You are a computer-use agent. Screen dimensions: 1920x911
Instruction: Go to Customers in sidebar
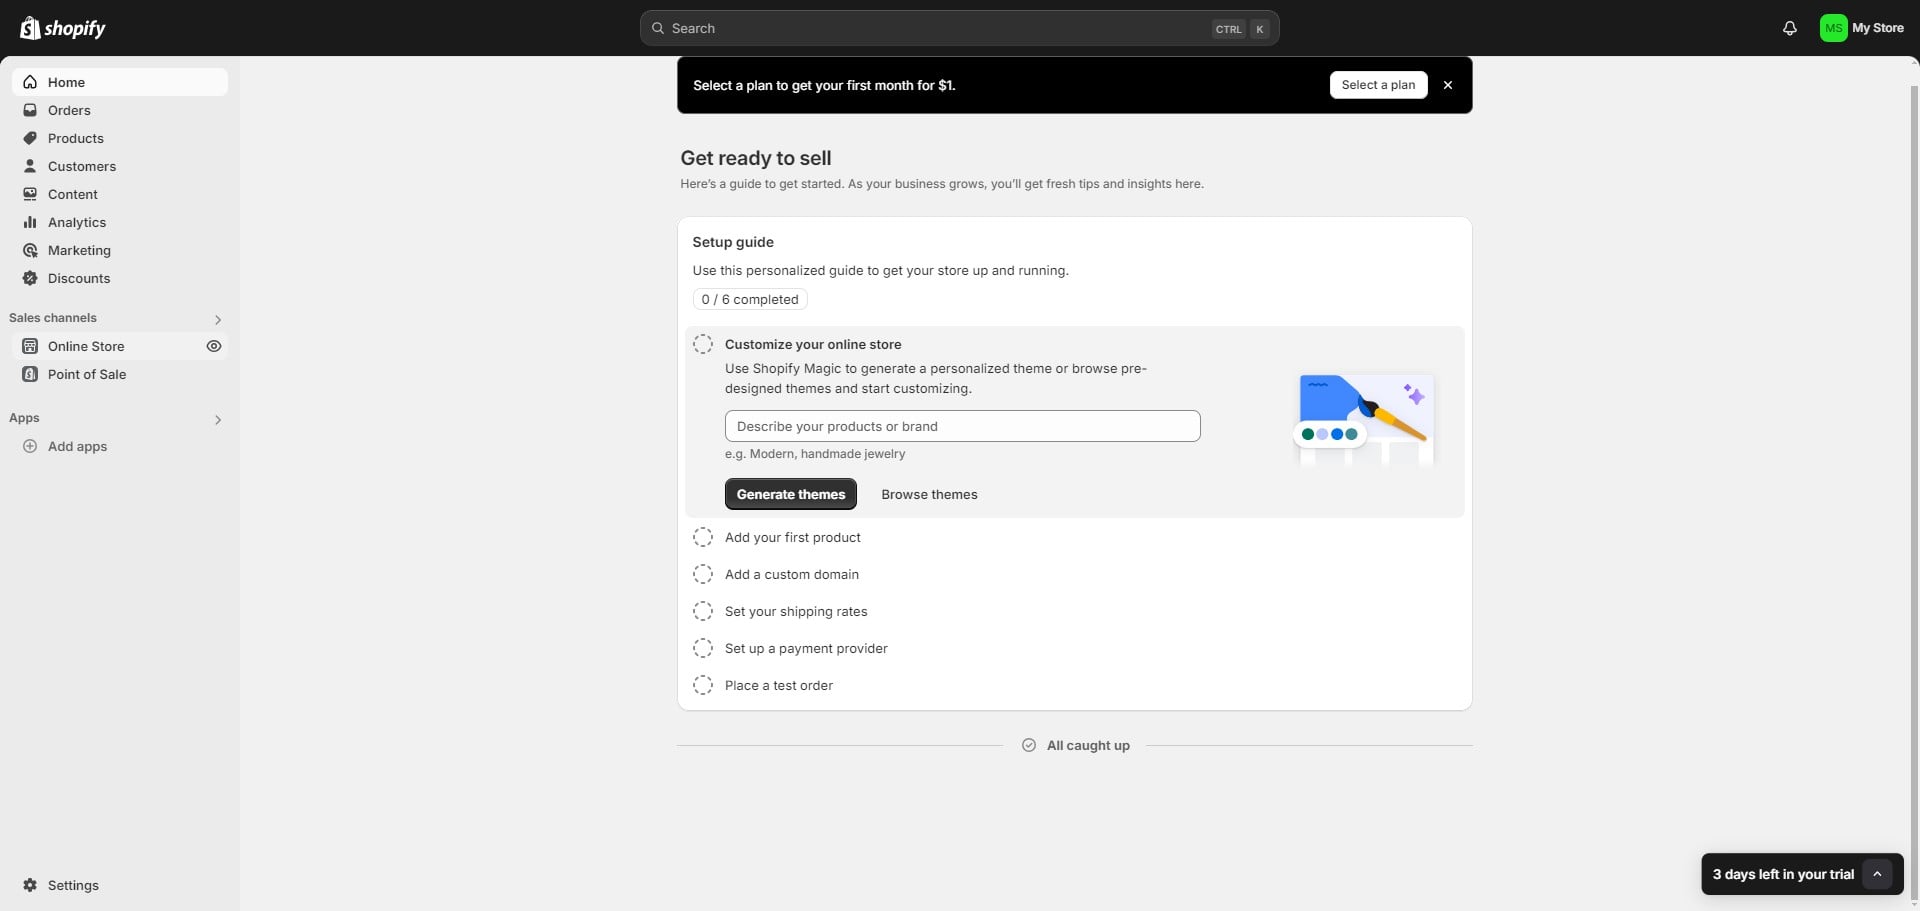point(81,166)
